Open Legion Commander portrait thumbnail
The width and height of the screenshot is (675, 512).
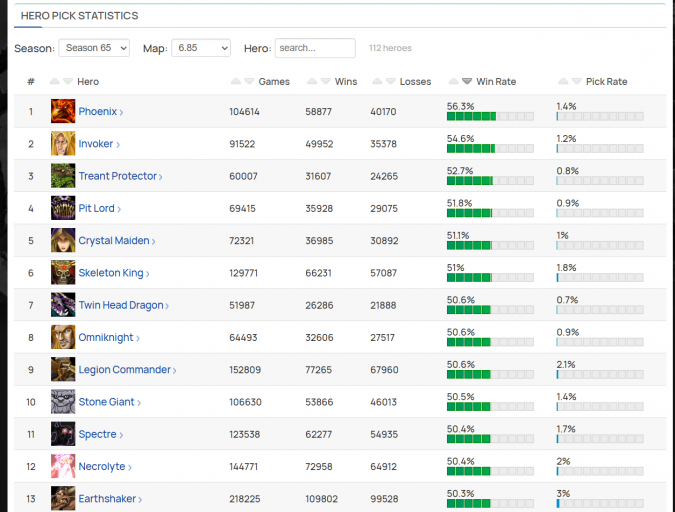click(63, 369)
